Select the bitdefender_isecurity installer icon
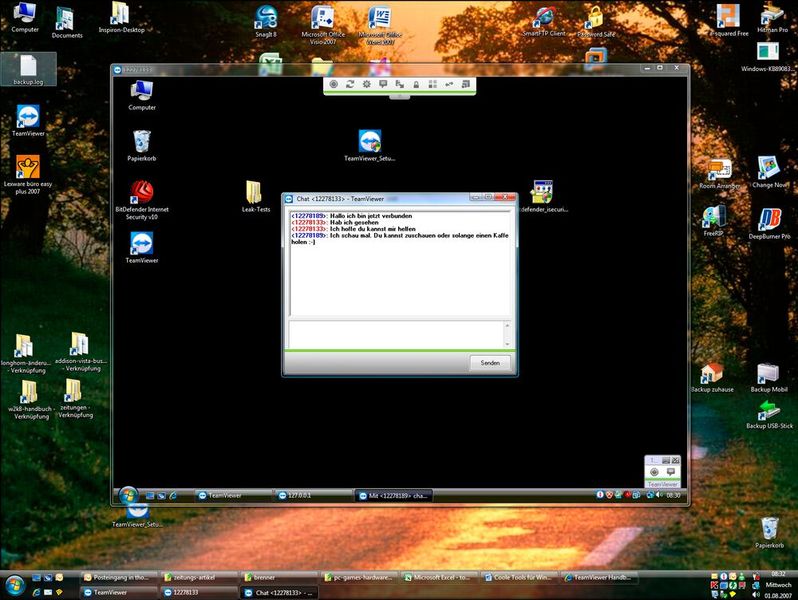The height and width of the screenshot is (600, 798). pos(543,196)
